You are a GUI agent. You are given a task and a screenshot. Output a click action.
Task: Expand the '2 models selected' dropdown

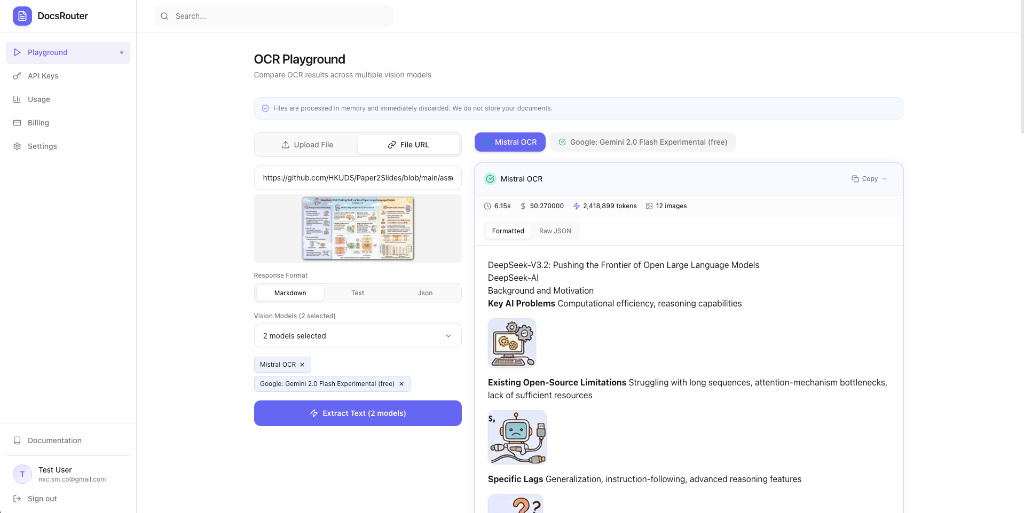357,336
